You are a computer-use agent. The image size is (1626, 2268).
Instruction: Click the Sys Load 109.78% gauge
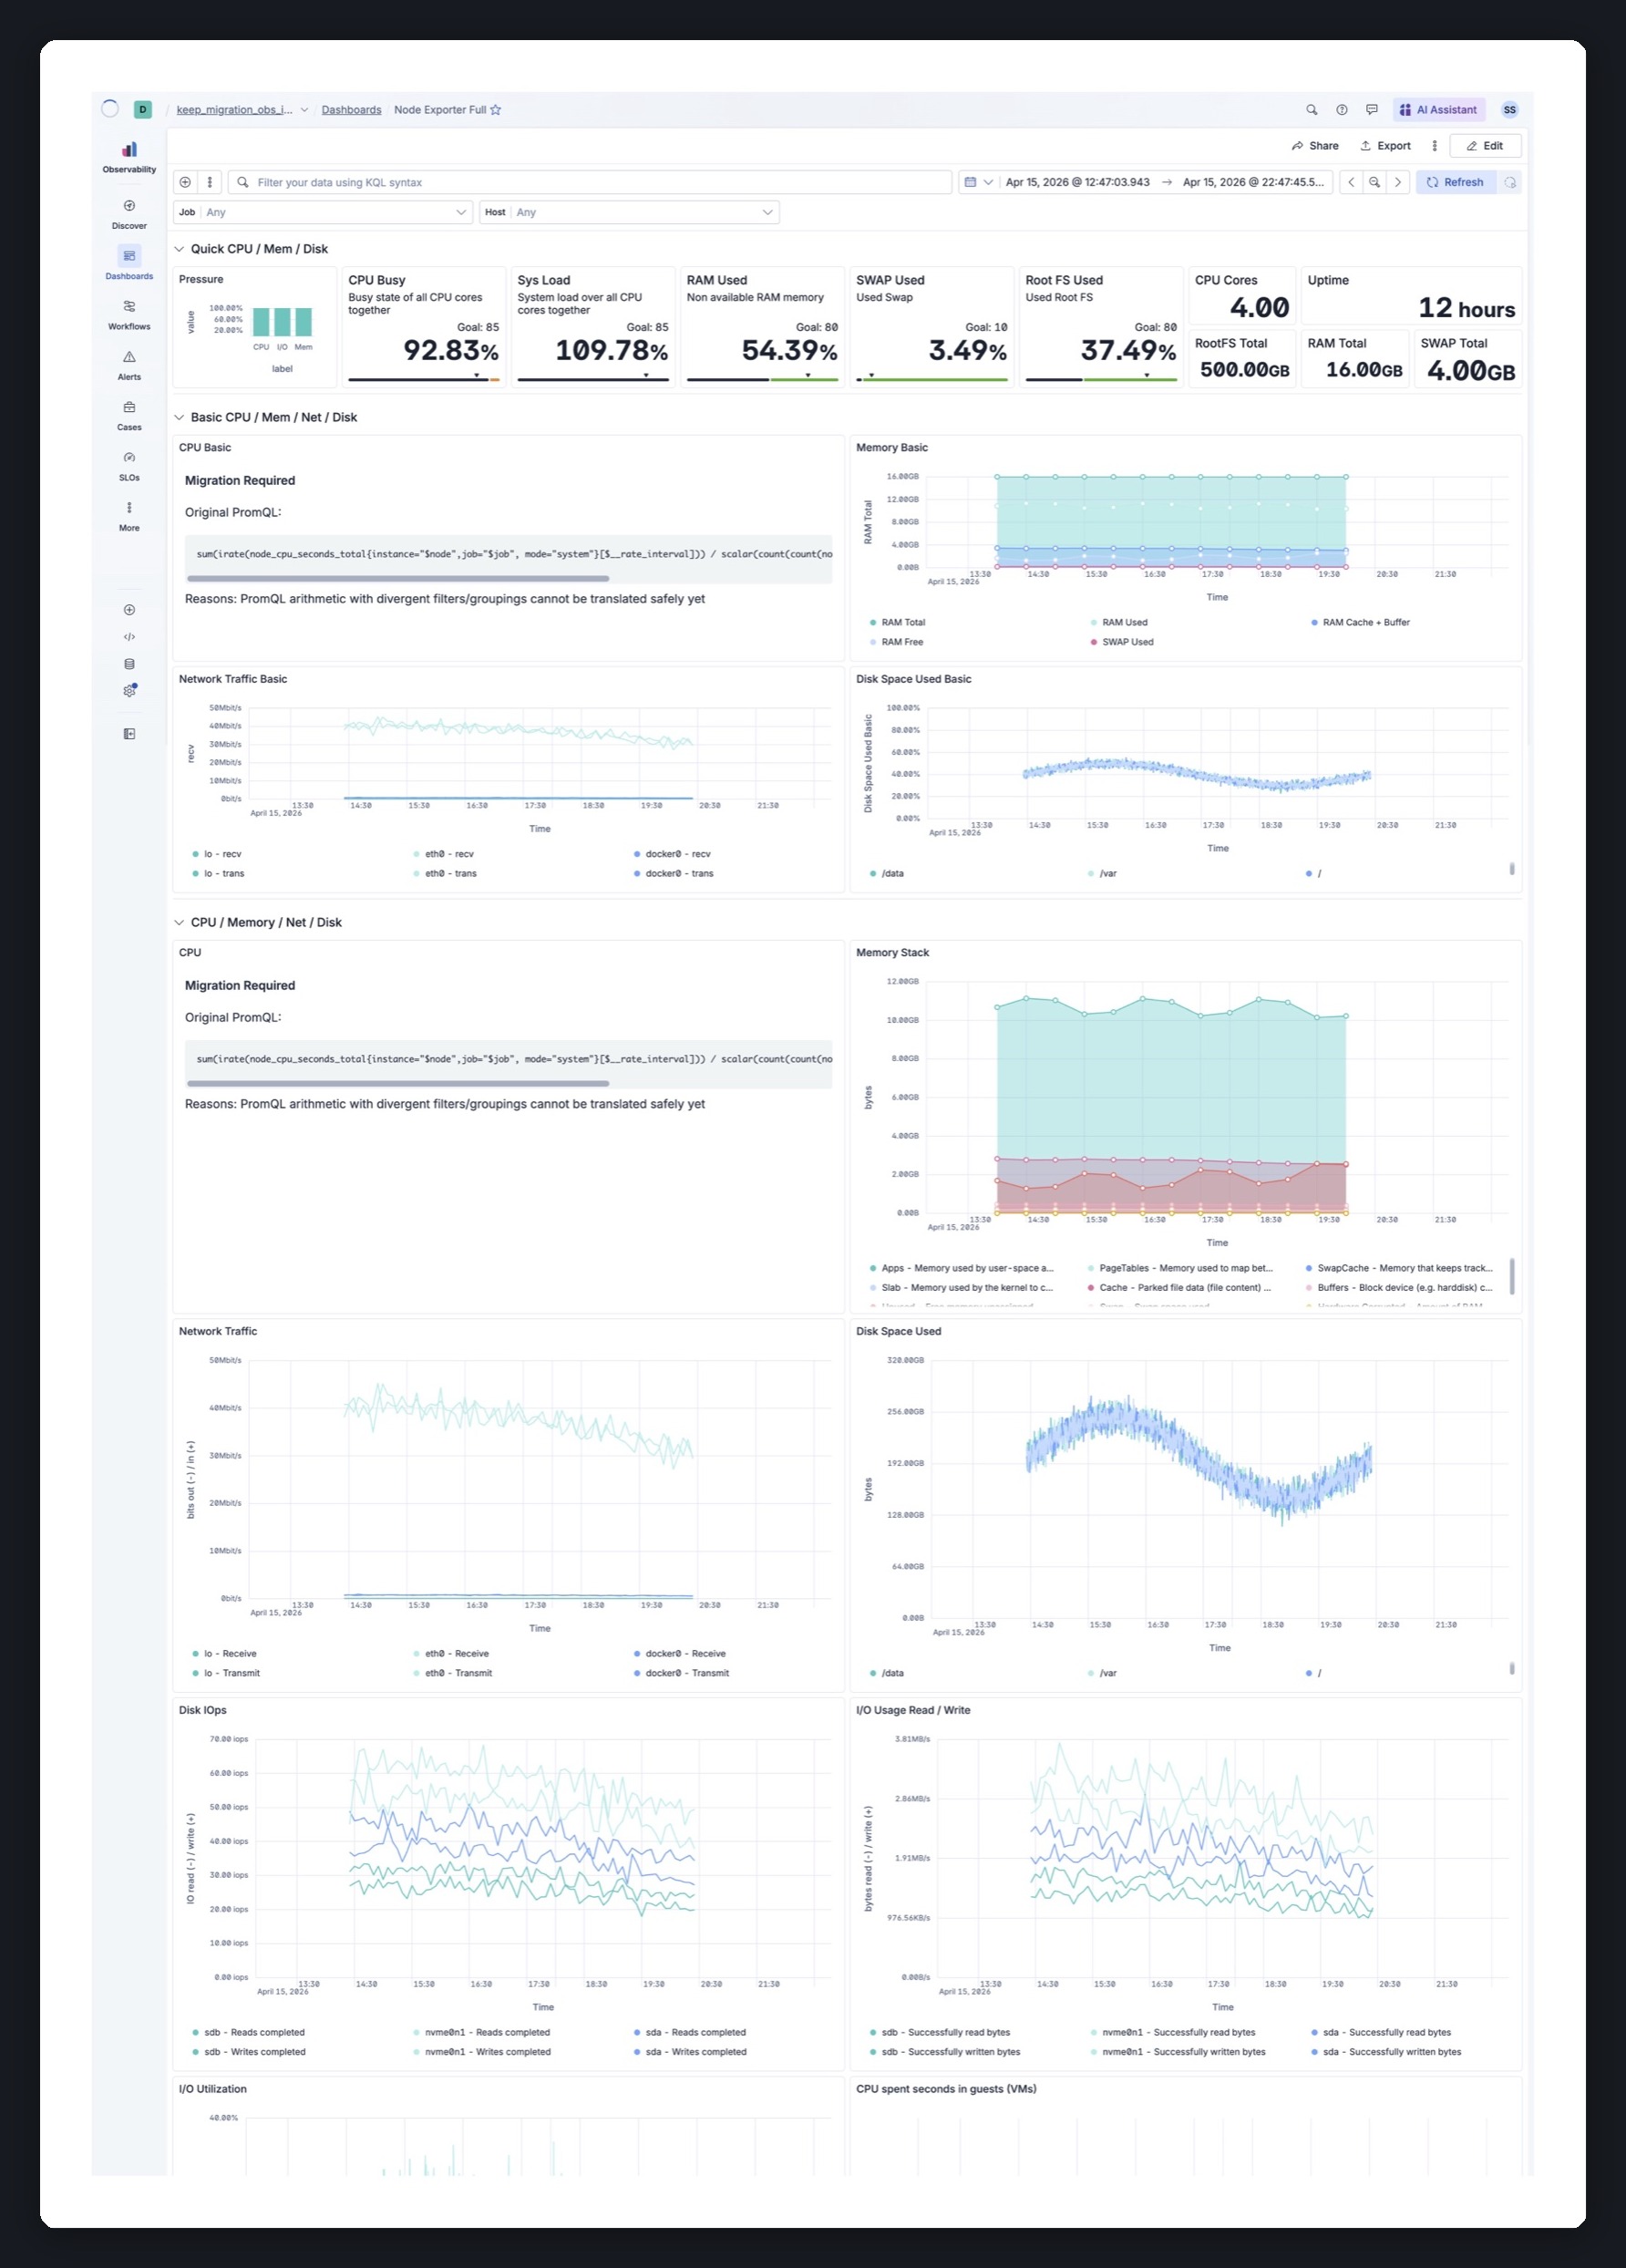tap(593, 326)
